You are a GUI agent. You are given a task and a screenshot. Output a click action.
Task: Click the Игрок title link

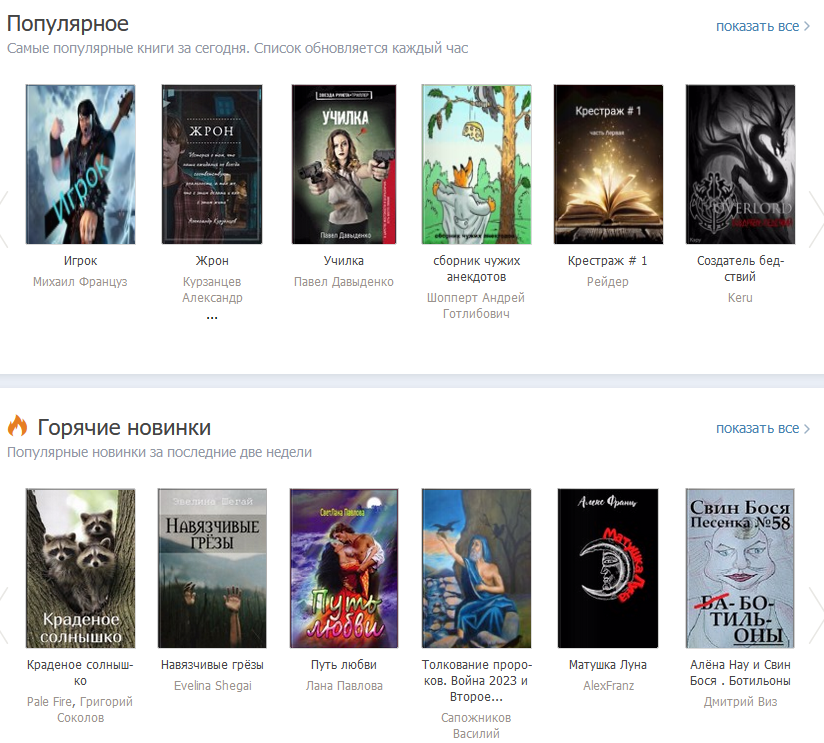point(80,261)
